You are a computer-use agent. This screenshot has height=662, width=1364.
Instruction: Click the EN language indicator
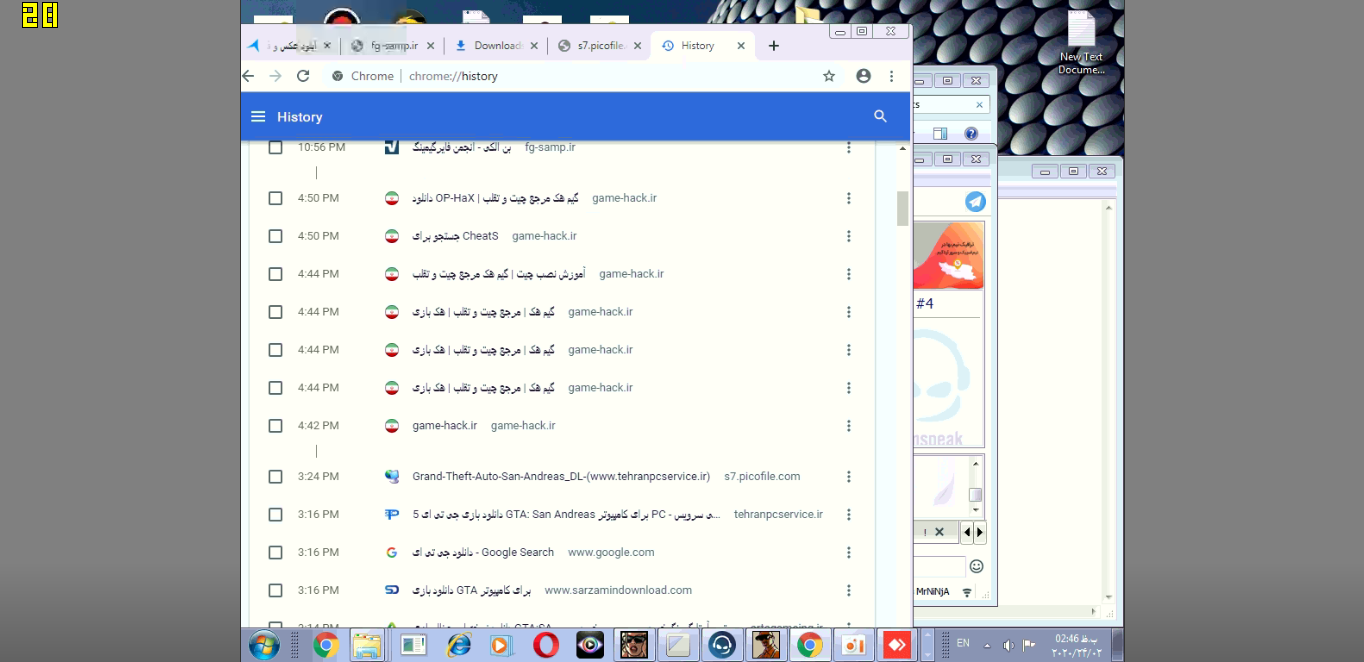[963, 644]
